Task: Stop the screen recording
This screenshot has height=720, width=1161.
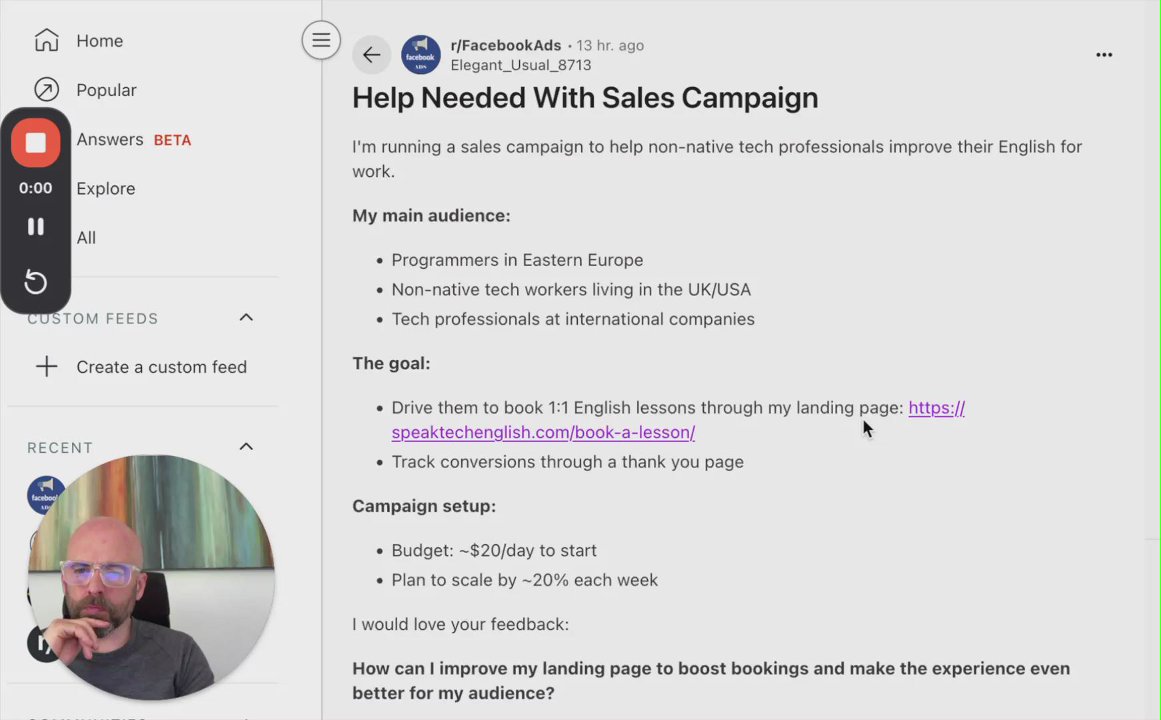Action: point(36,143)
